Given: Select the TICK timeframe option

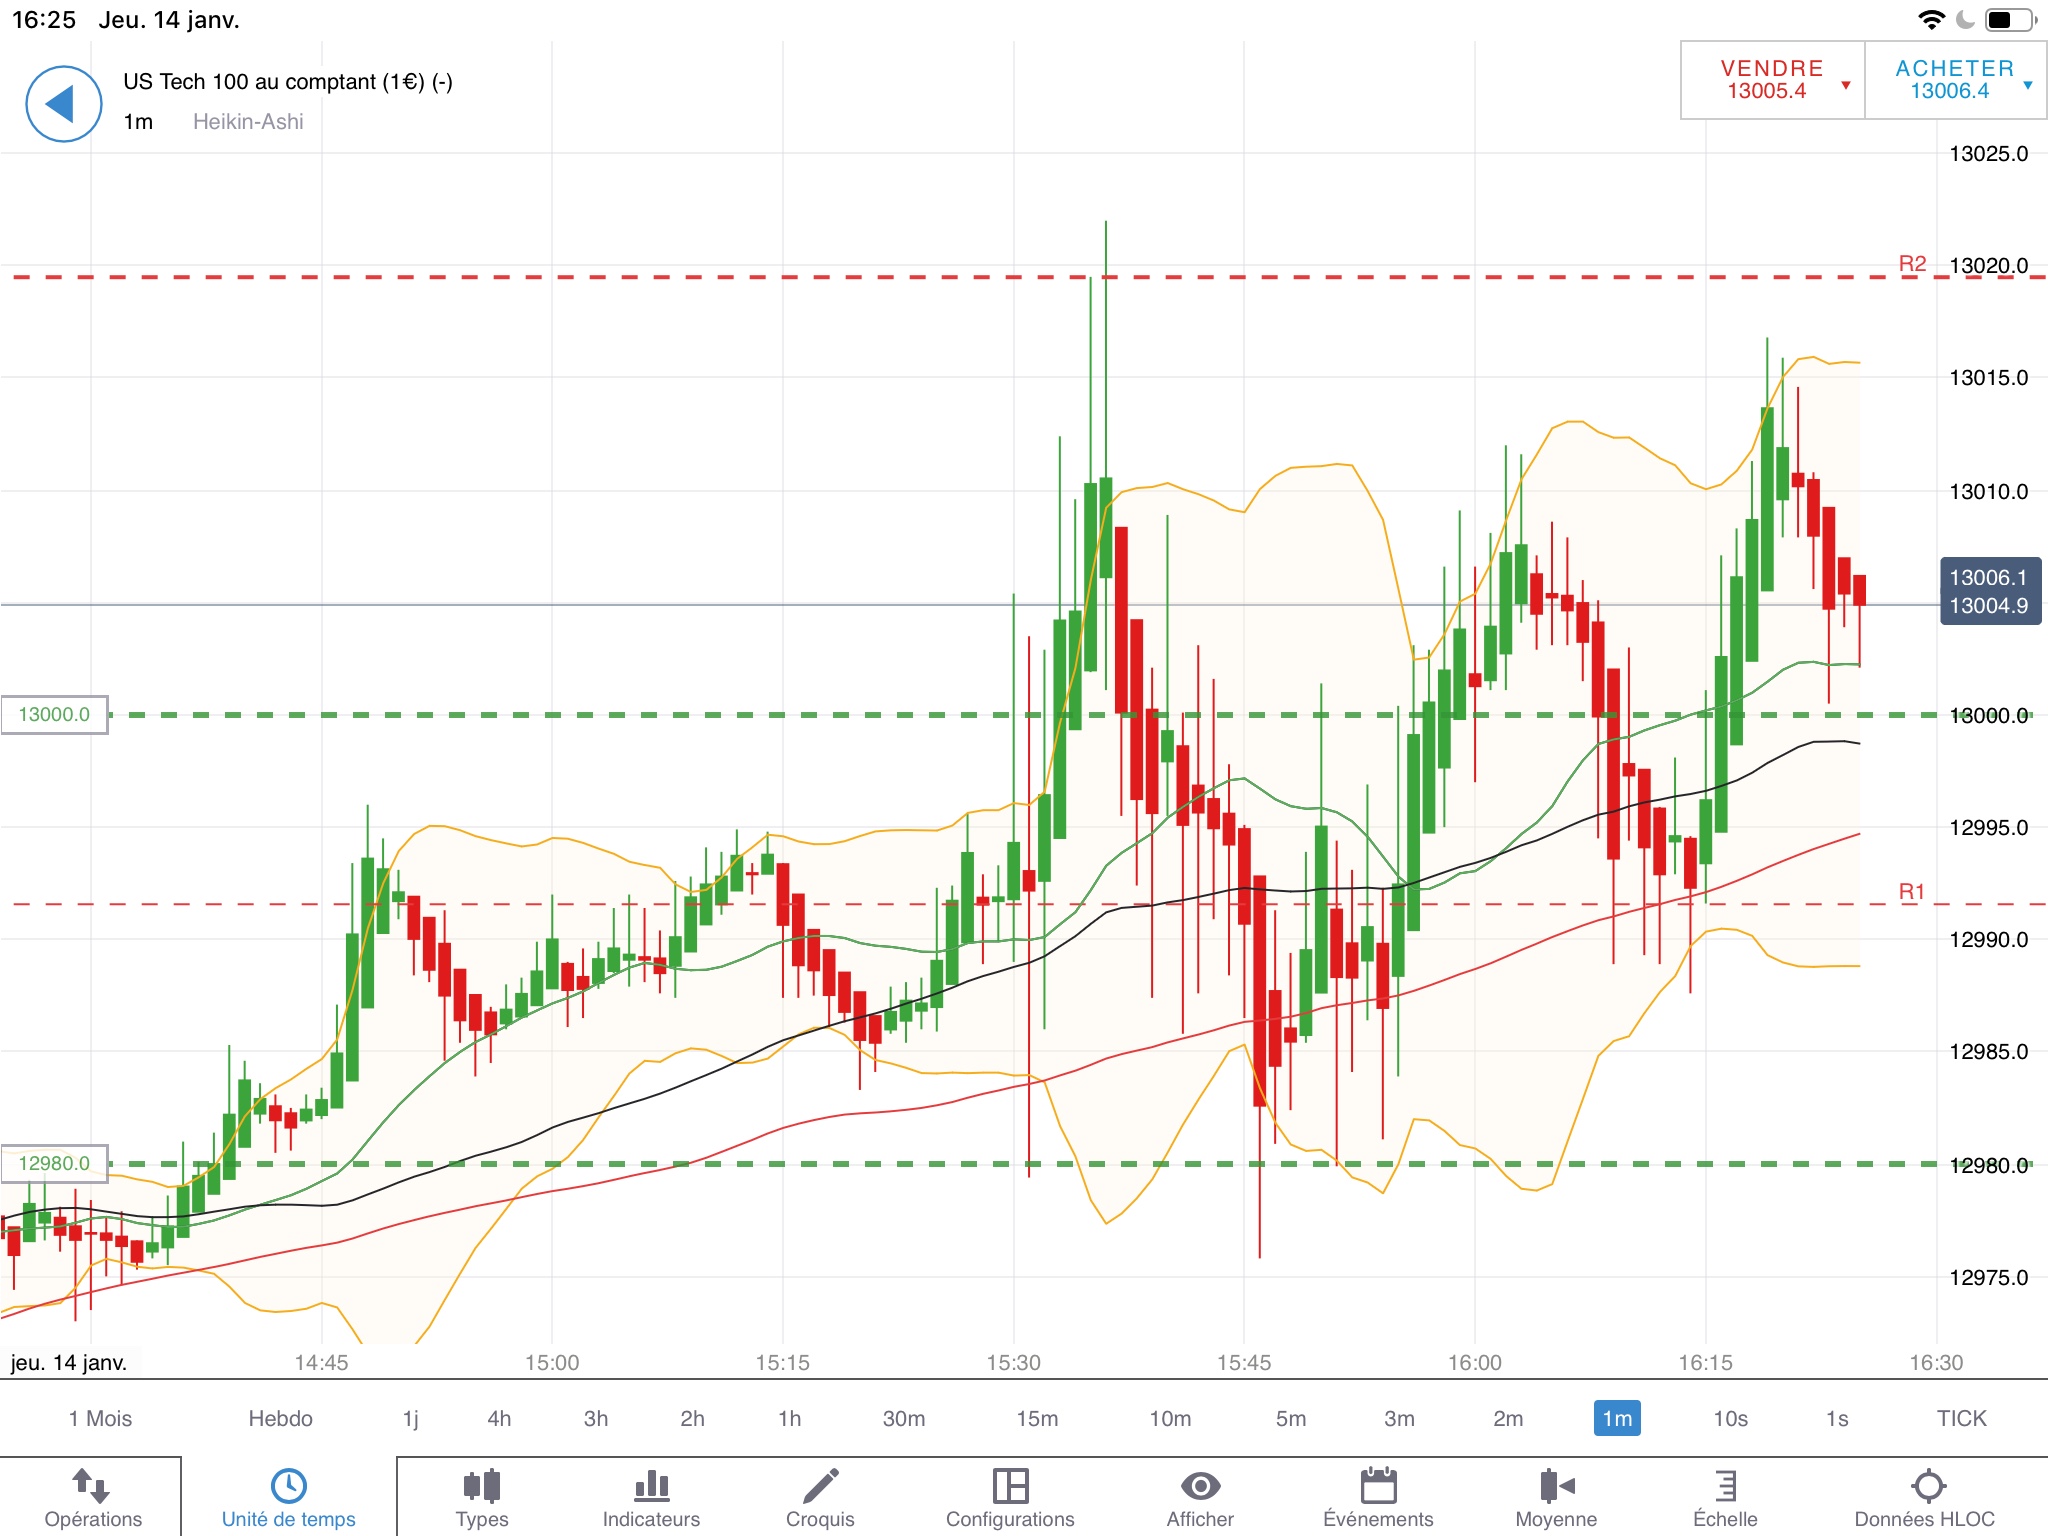Looking at the screenshot, I should tap(1961, 1418).
